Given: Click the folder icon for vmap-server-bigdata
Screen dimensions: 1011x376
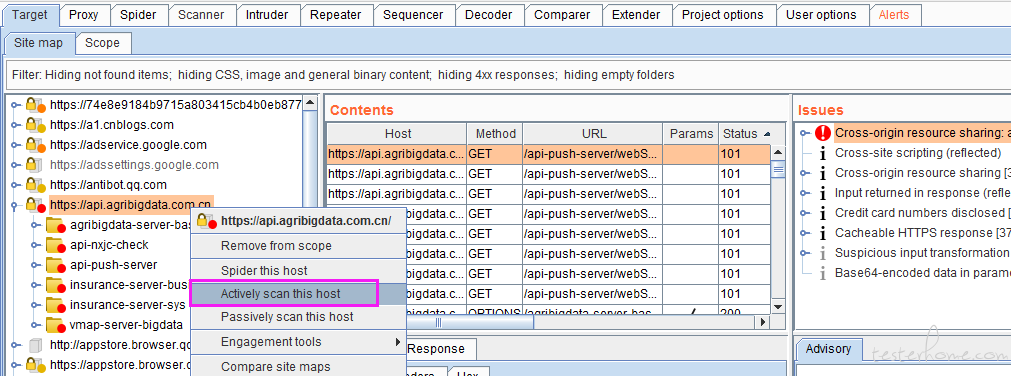Looking at the screenshot, I should point(55,326).
